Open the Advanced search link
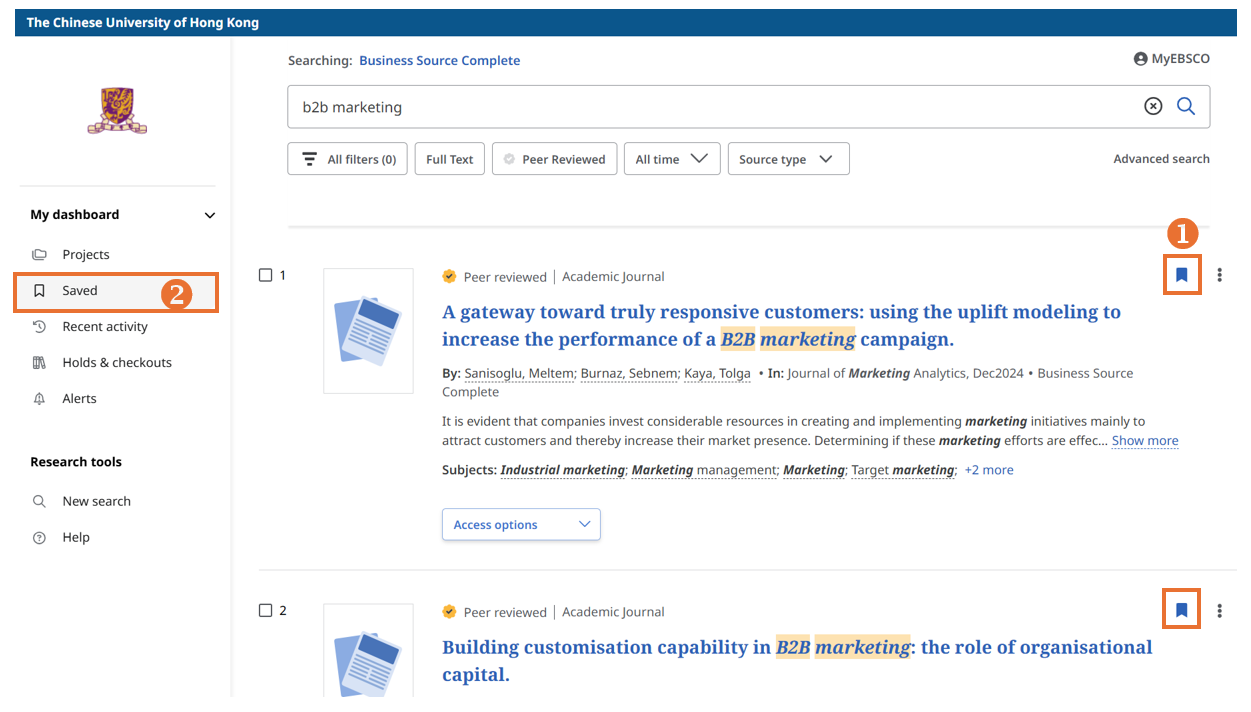The width and height of the screenshot is (1251, 712). pos(1161,158)
